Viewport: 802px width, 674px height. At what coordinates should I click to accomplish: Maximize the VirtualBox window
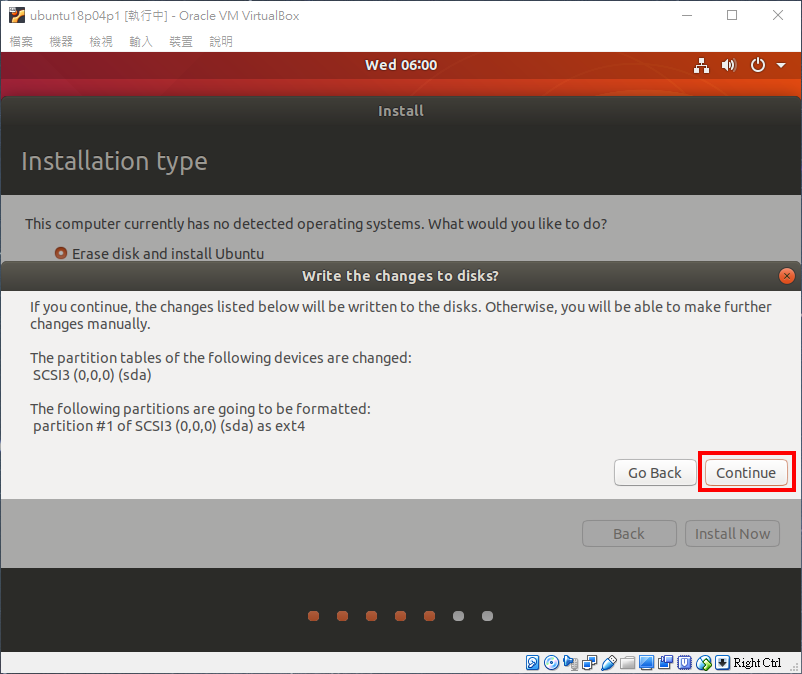coord(732,15)
